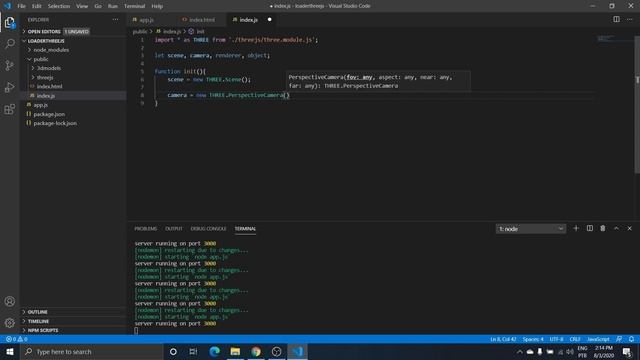Launch Microsoft Edge from taskbar
The height and width of the screenshot is (360, 640).
[x=215, y=351]
